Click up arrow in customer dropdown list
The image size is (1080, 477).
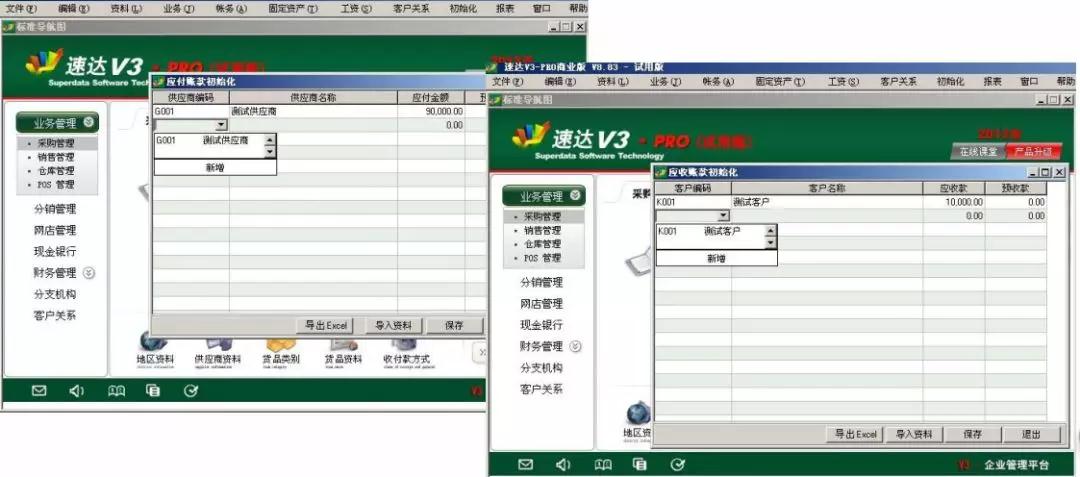click(770, 231)
